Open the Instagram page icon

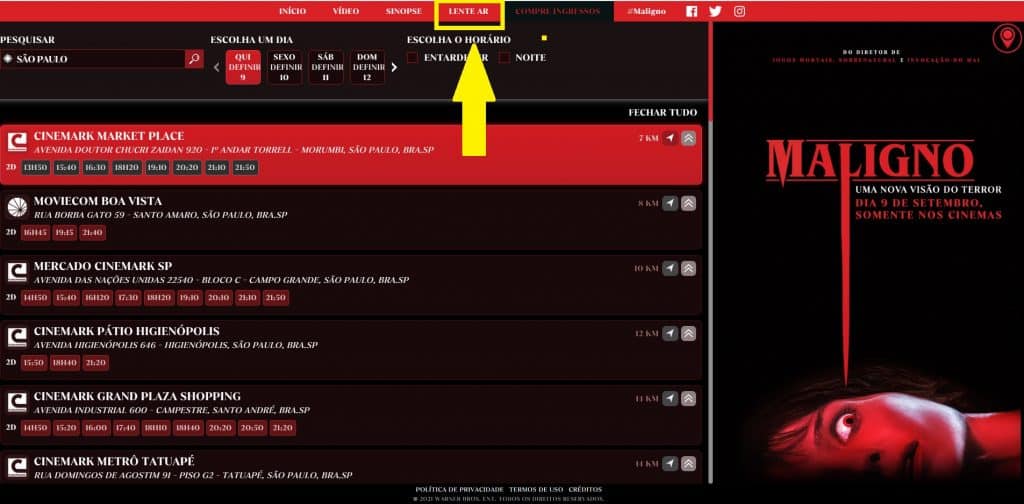point(739,11)
